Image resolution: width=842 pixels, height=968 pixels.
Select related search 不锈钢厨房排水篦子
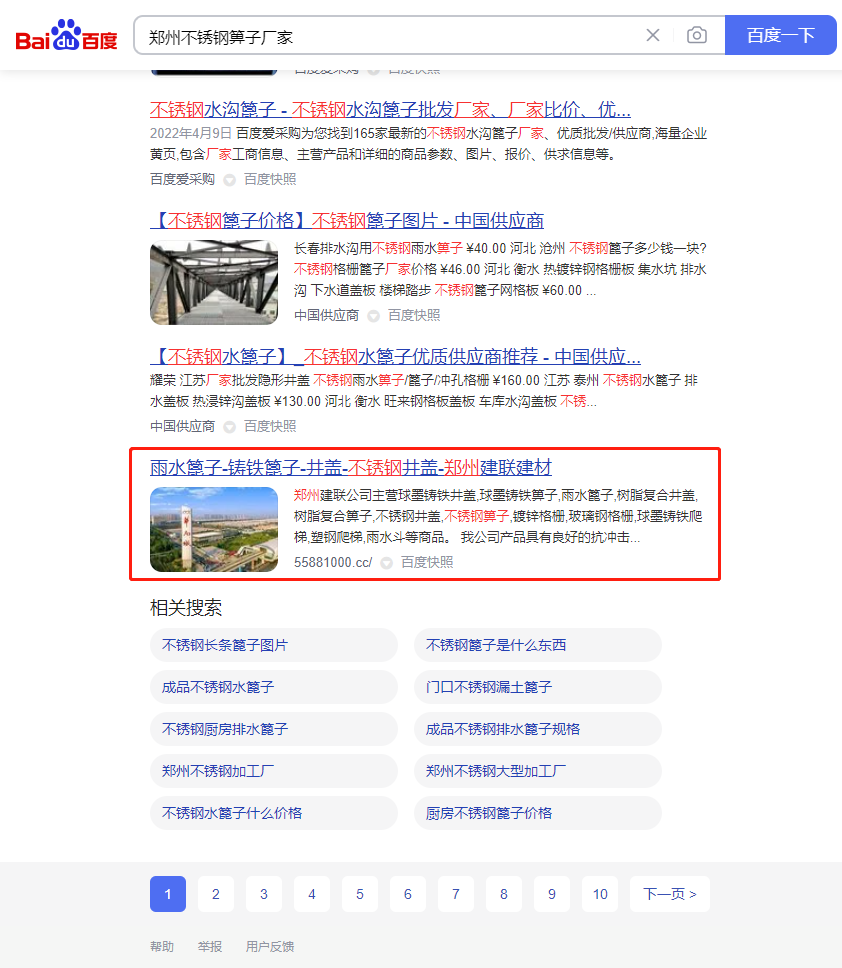tap(273, 729)
